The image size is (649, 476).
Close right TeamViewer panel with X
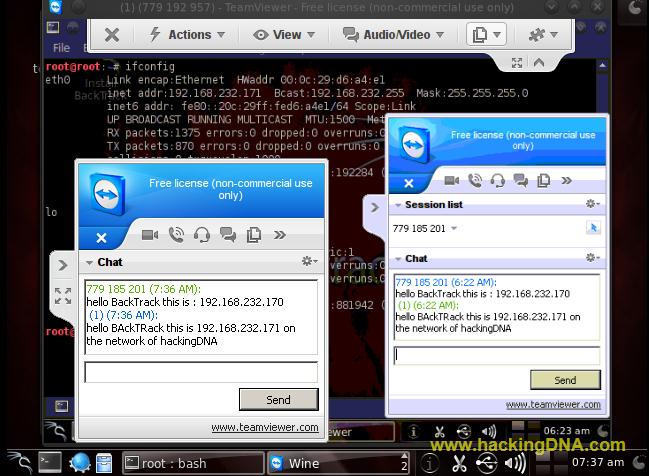click(x=409, y=183)
